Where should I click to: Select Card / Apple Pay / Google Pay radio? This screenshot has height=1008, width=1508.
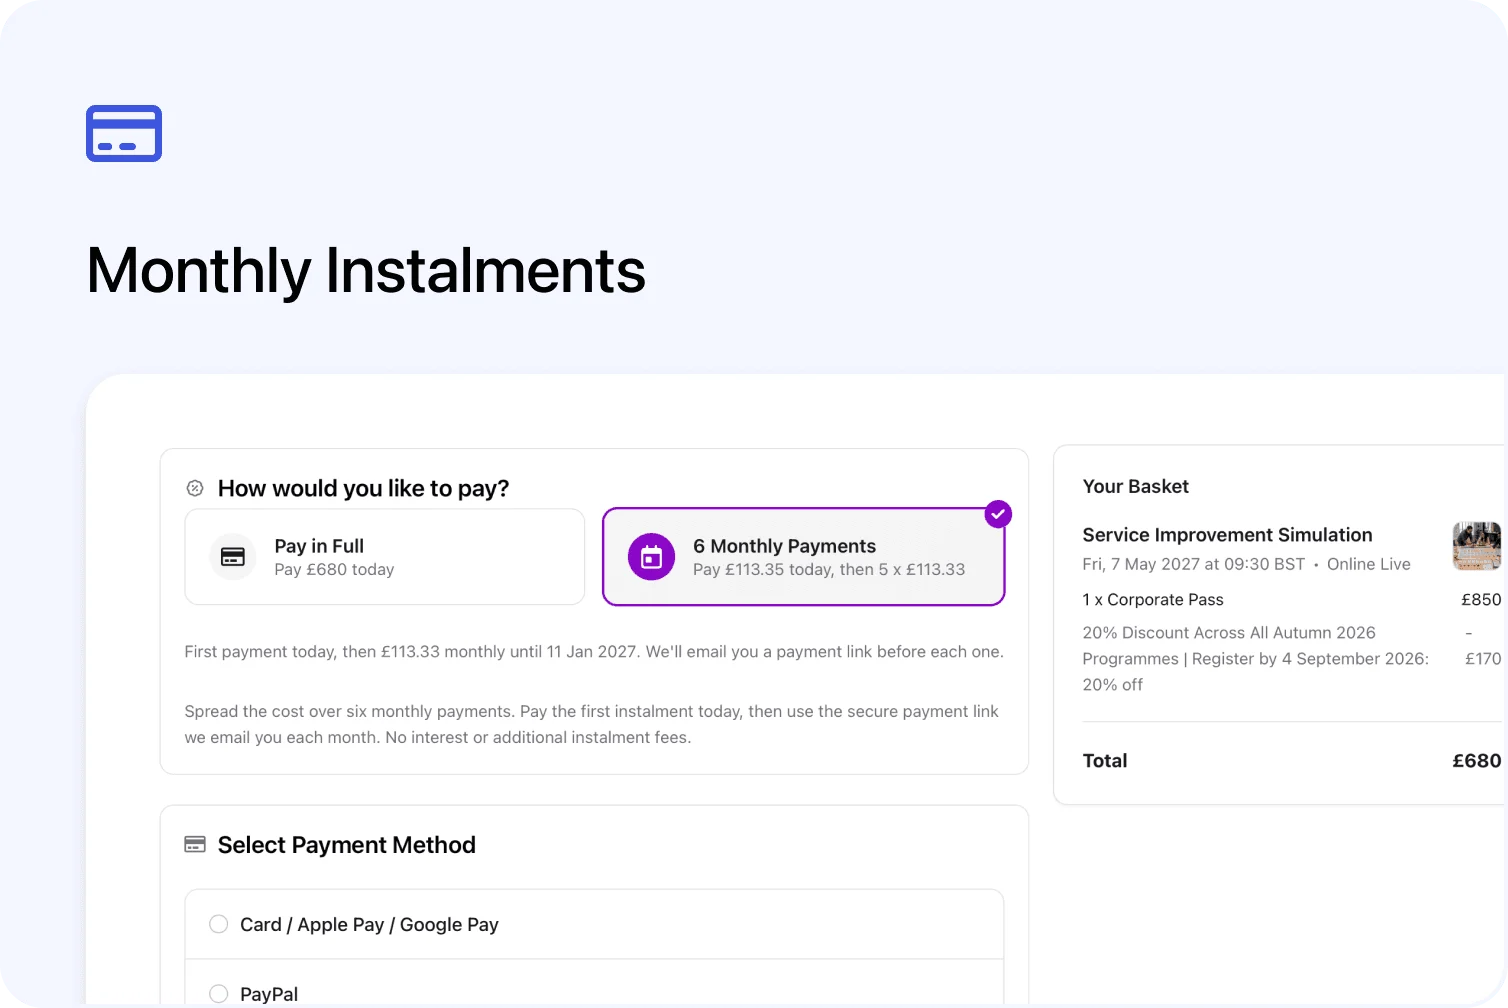pyautogui.click(x=219, y=924)
